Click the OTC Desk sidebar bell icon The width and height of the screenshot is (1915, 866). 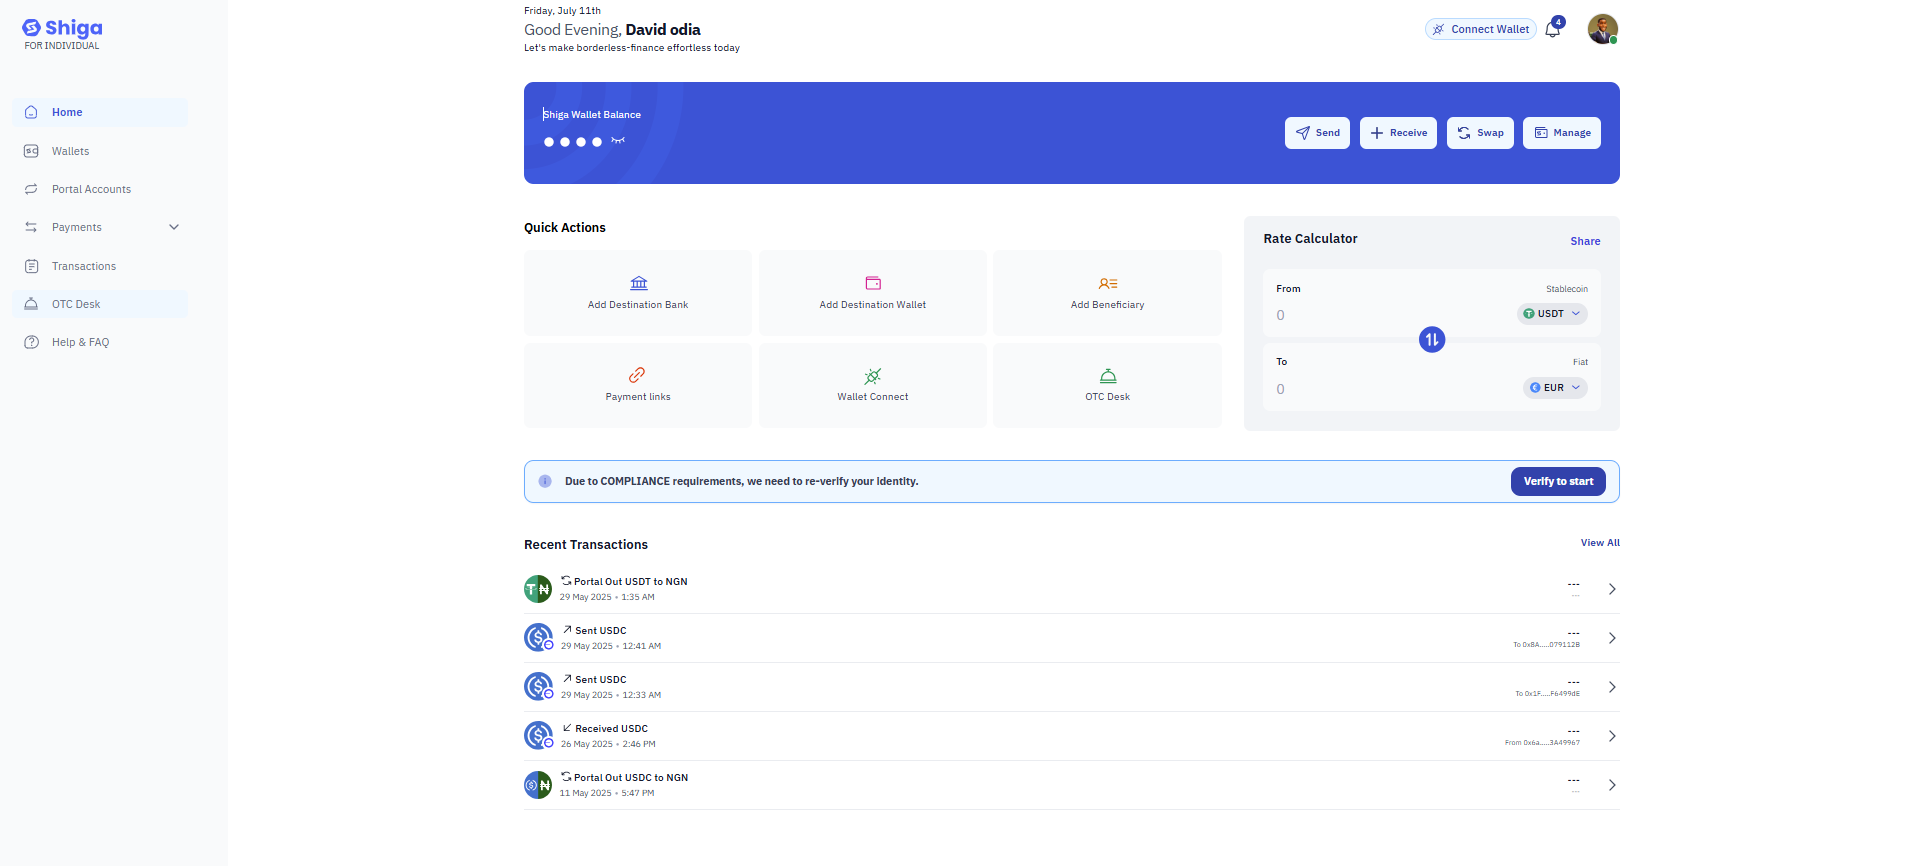[31, 304]
